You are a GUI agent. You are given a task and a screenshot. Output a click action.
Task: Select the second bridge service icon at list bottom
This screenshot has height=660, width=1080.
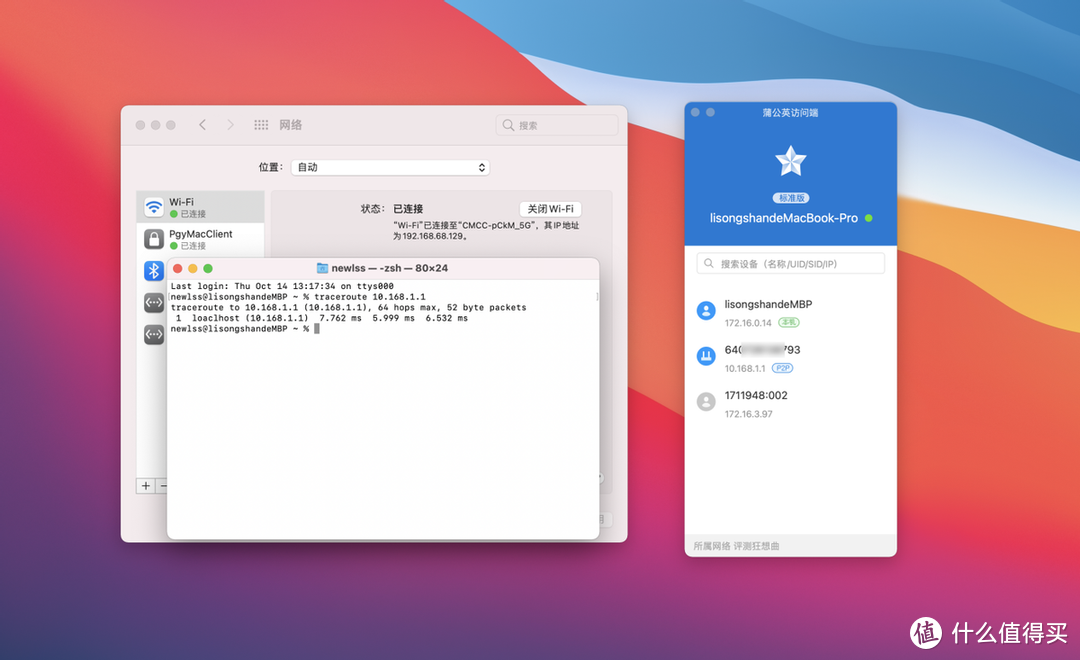tap(154, 335)
